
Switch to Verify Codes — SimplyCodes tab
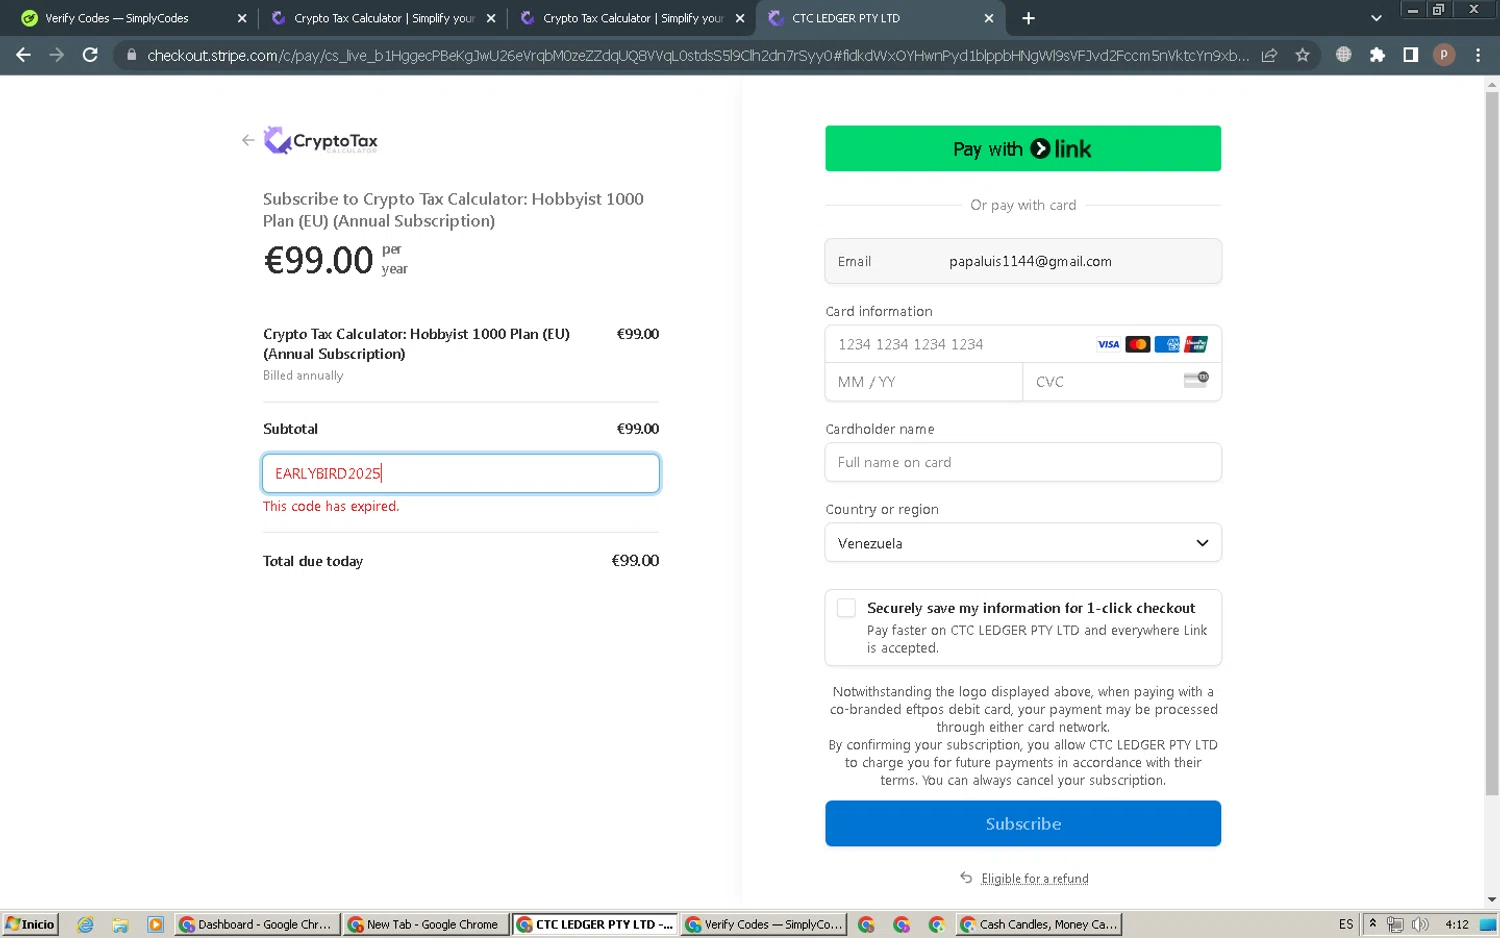[134, 18]
